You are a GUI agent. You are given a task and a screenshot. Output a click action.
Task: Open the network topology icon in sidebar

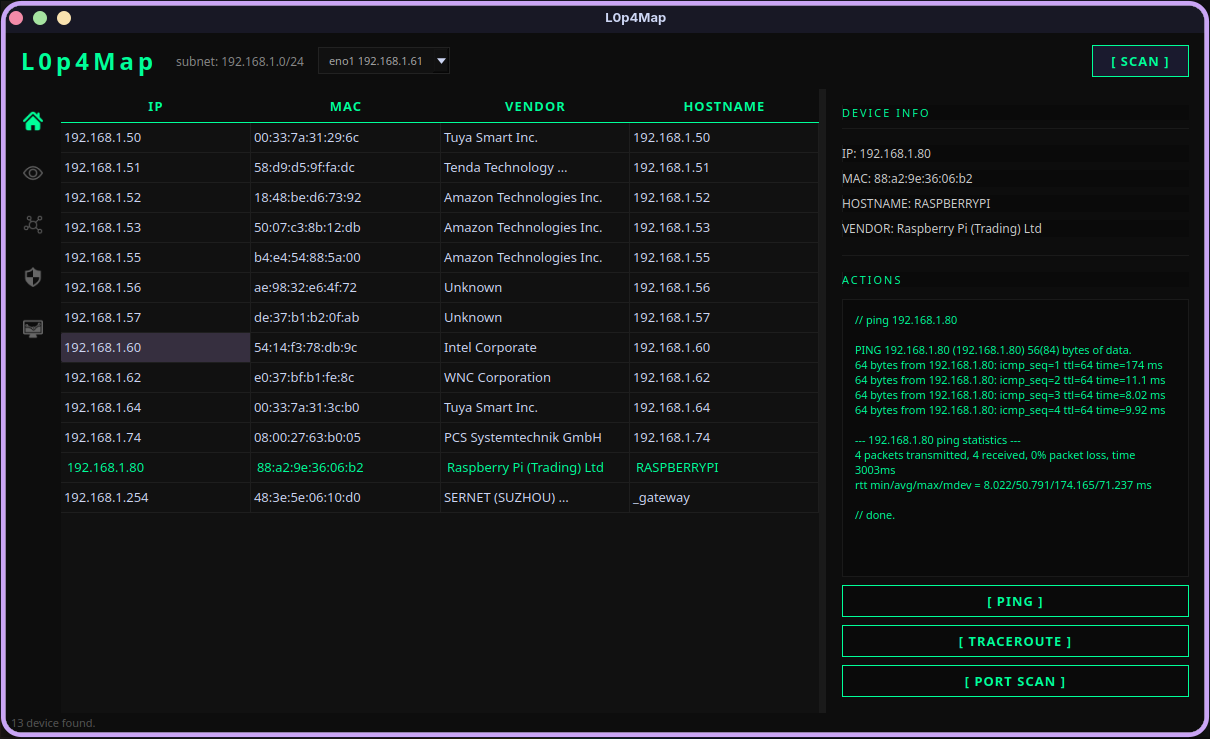click(33, 224)
